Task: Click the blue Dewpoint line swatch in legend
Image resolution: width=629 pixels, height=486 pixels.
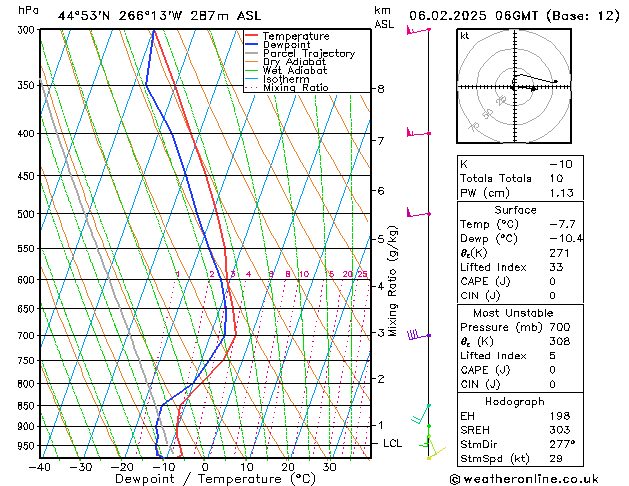Action: [x=252, y=44]
